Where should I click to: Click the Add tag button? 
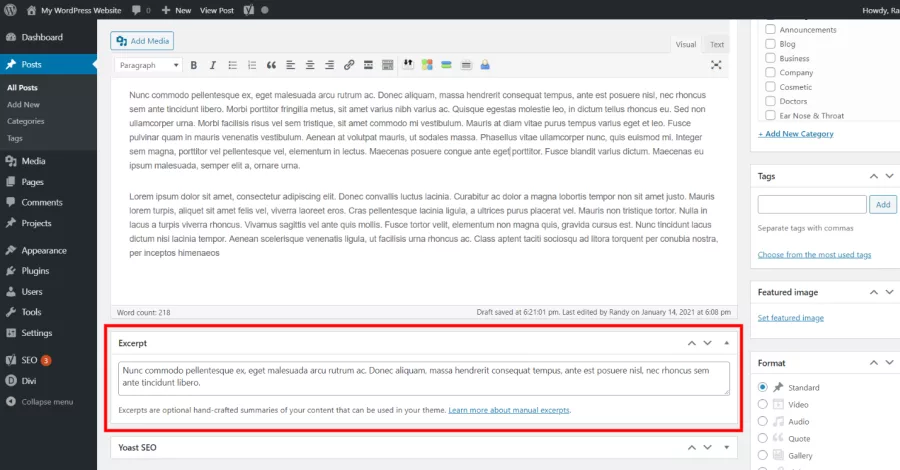[883, 204]
